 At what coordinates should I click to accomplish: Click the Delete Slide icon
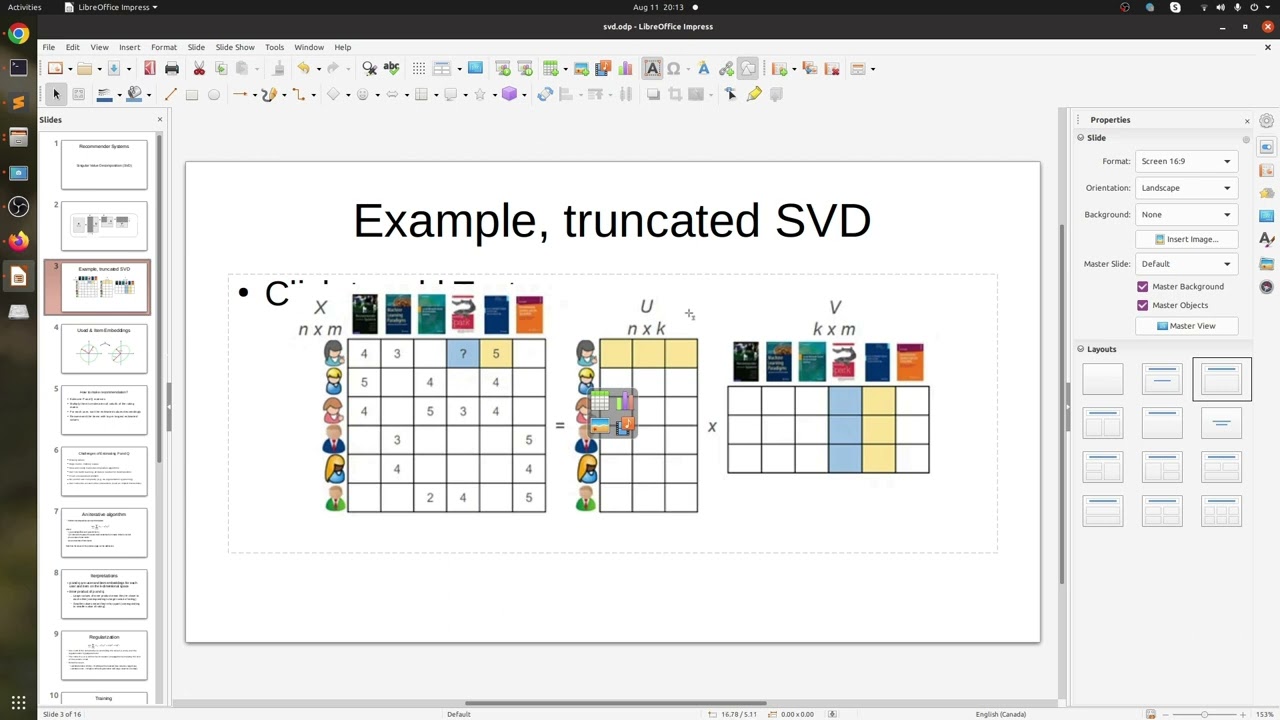[x=832, y=68]
